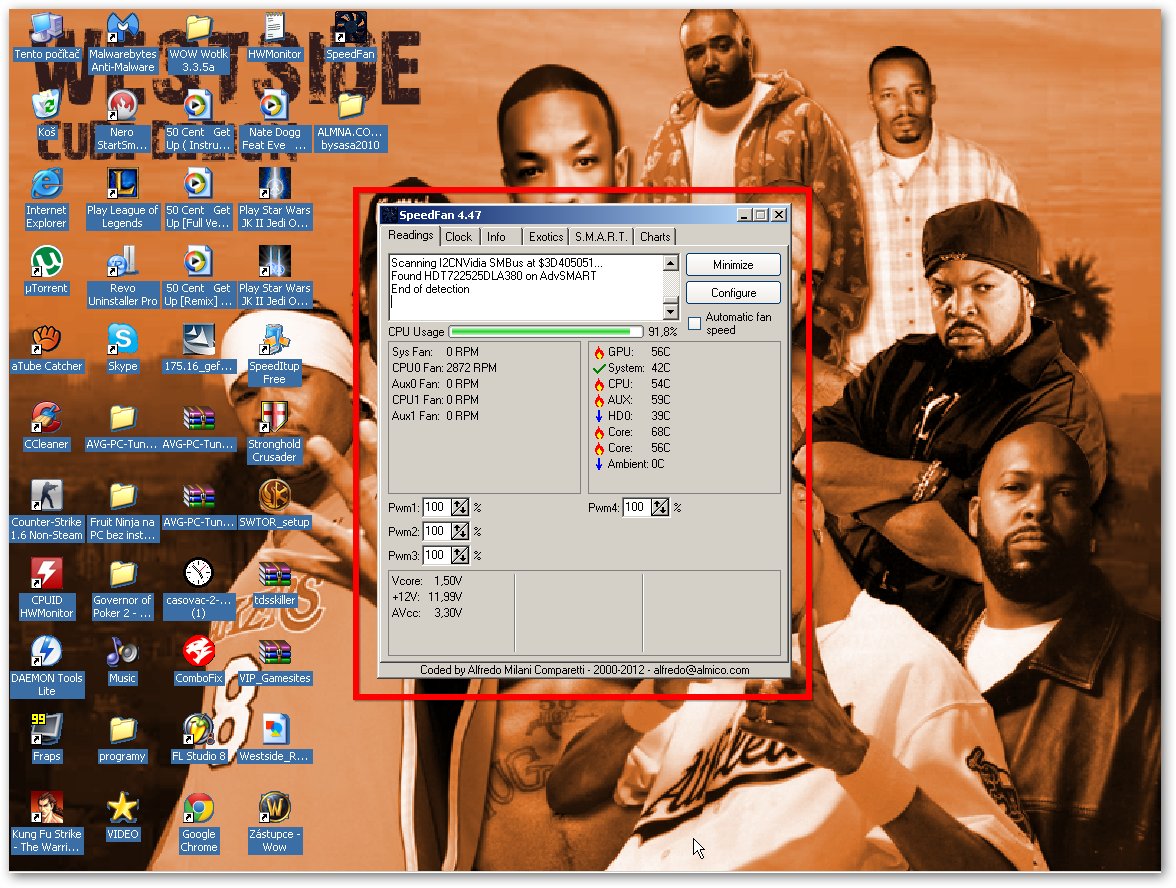Click the +12V 11,99V voltage reading
Viewport: 1176px width, 888px height.
427,597
